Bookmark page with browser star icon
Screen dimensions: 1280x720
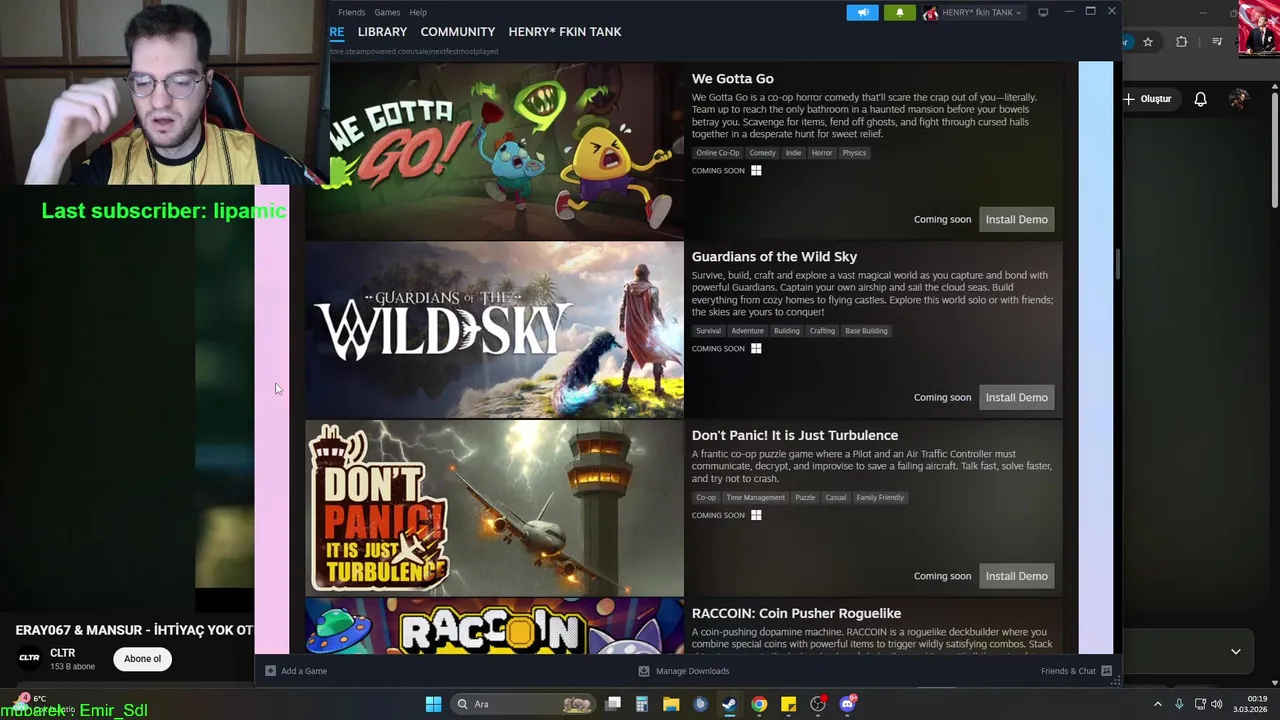[x=1148, y=42]
